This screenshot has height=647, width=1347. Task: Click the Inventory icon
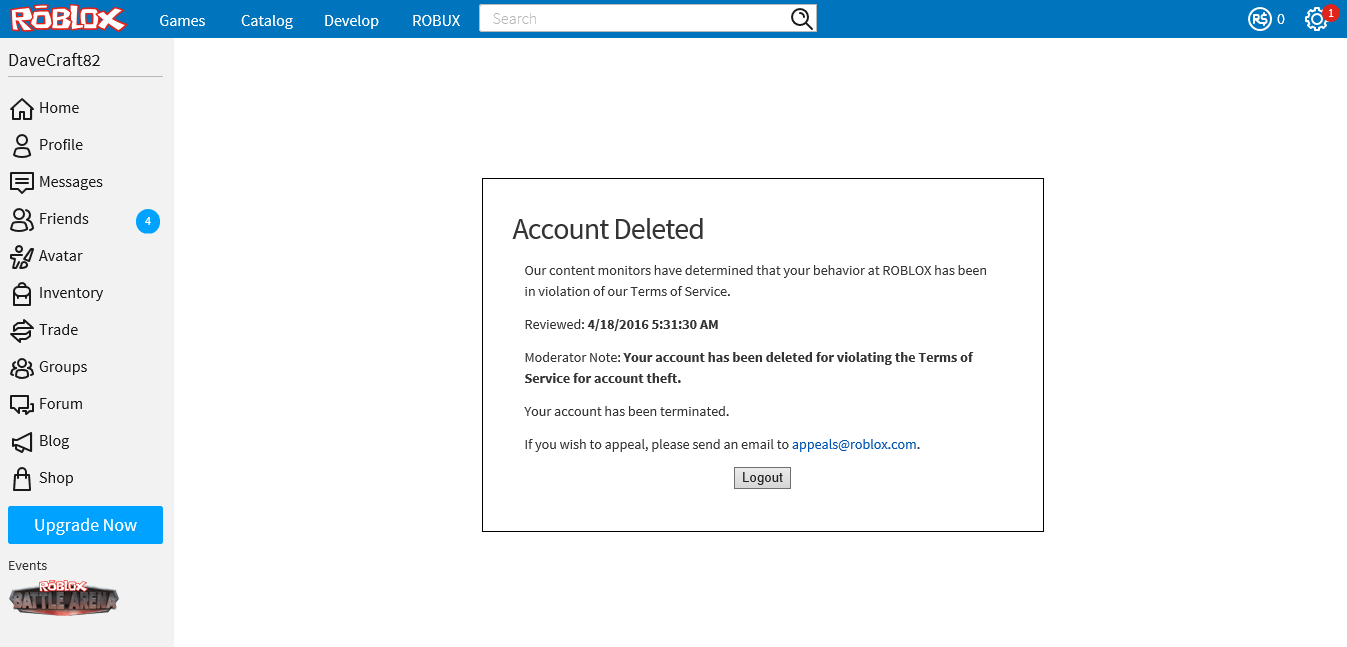22,292
